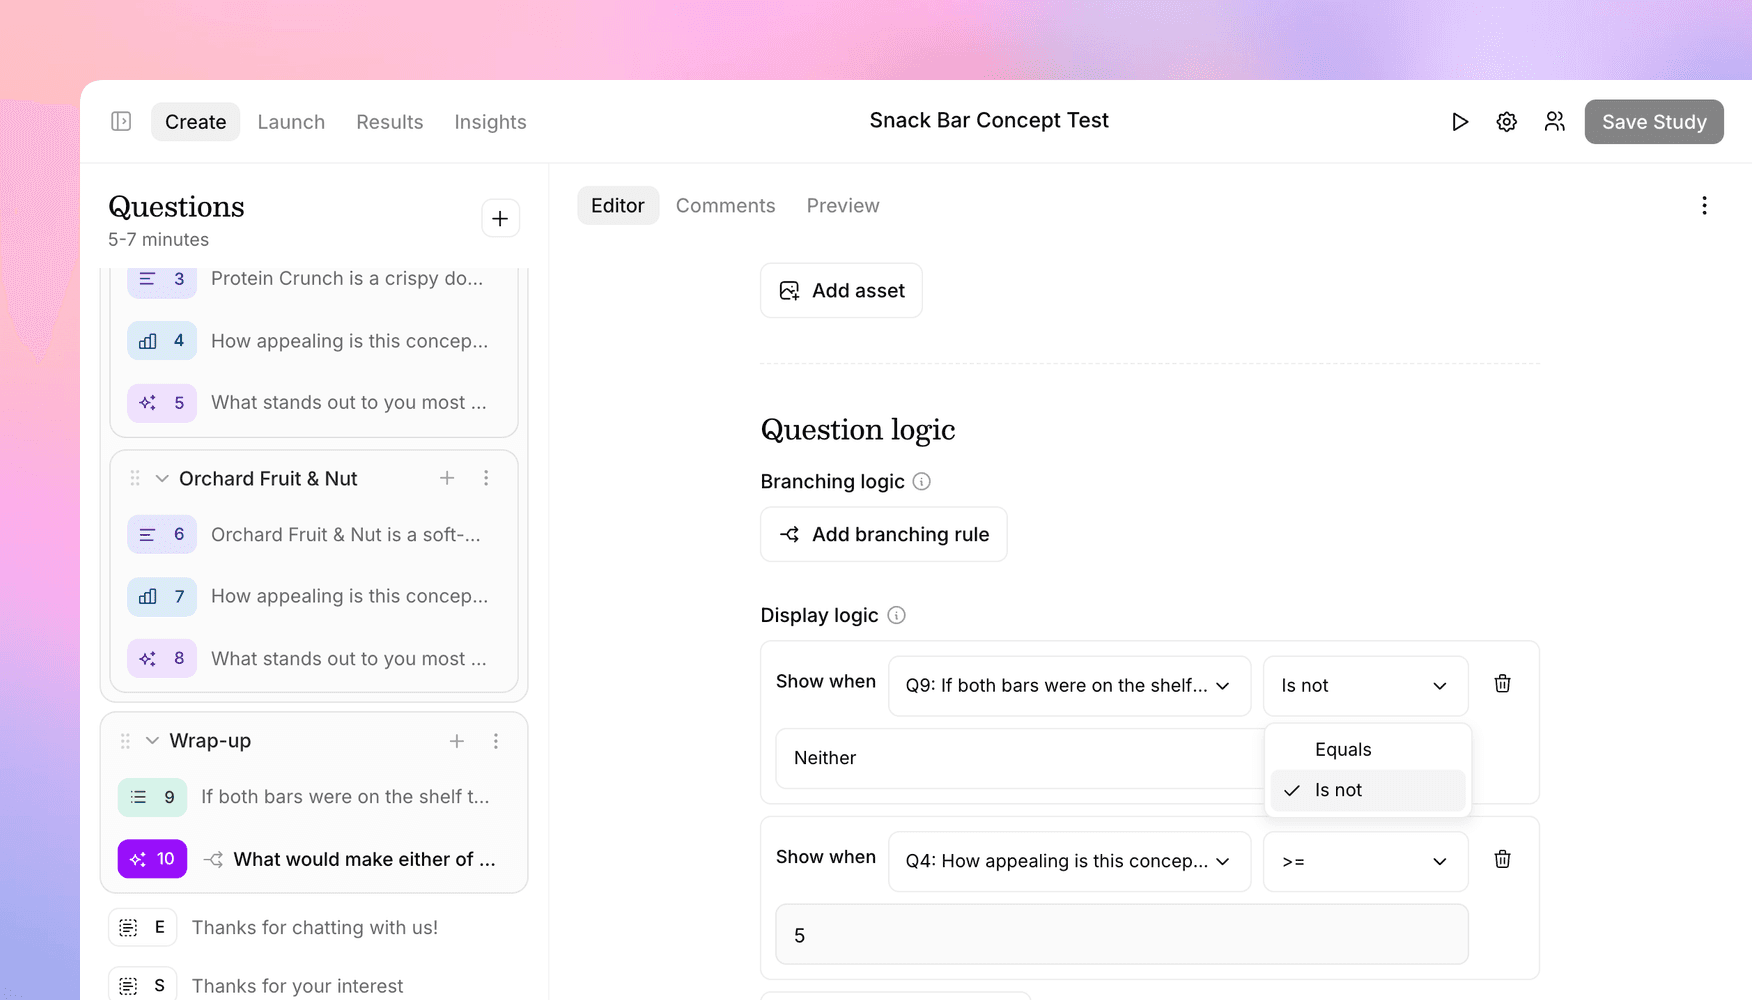
Task: Open the Q4 question selector dropdown
Action: [1069, 861]
